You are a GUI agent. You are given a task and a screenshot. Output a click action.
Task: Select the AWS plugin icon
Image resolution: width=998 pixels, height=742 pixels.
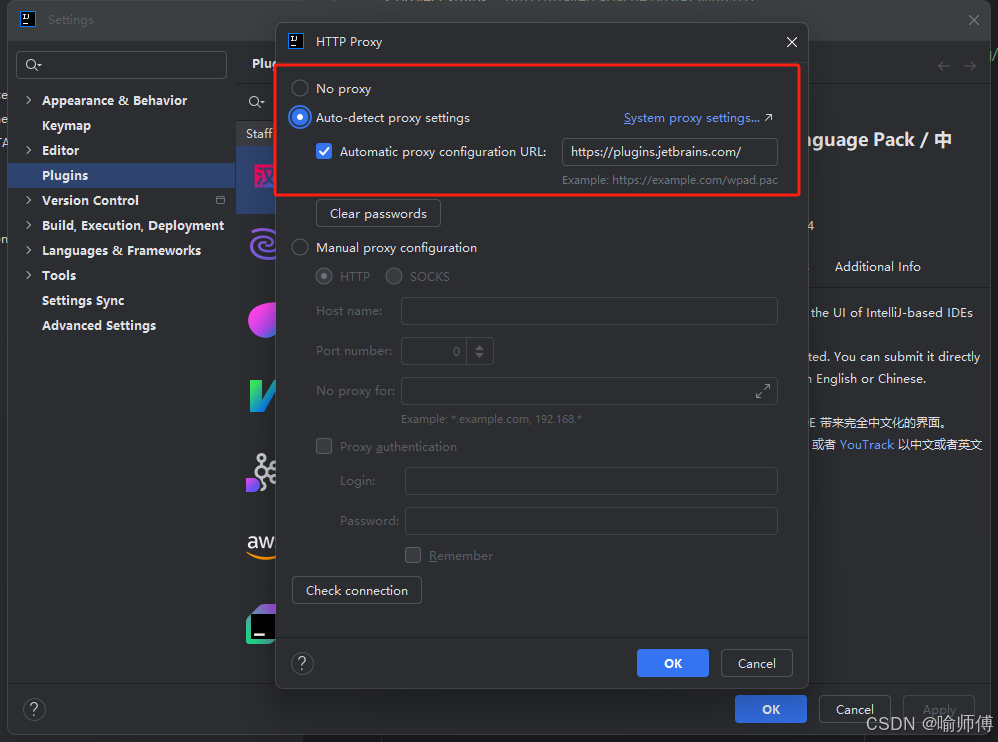click(261, 545)
